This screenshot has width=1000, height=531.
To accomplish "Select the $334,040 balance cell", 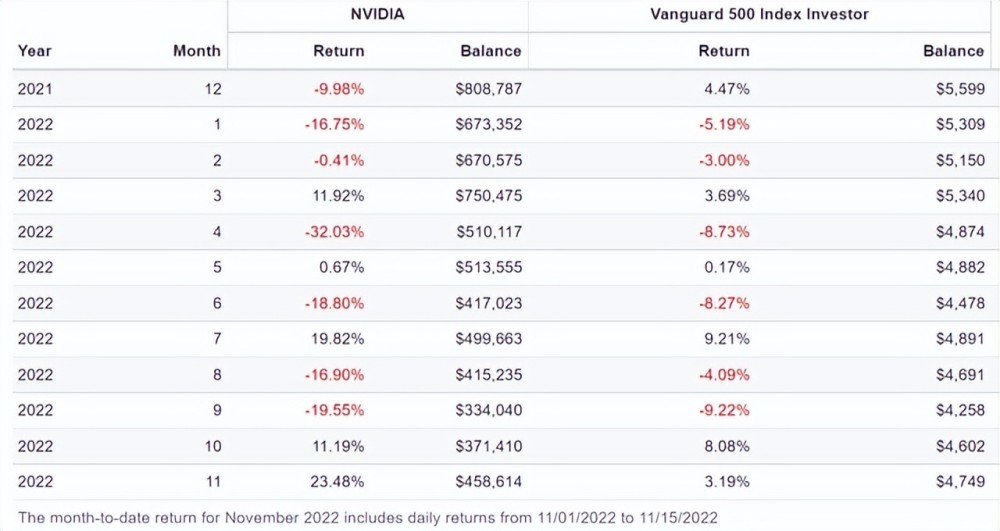I will pyautogui.click(x=488, y=410).
